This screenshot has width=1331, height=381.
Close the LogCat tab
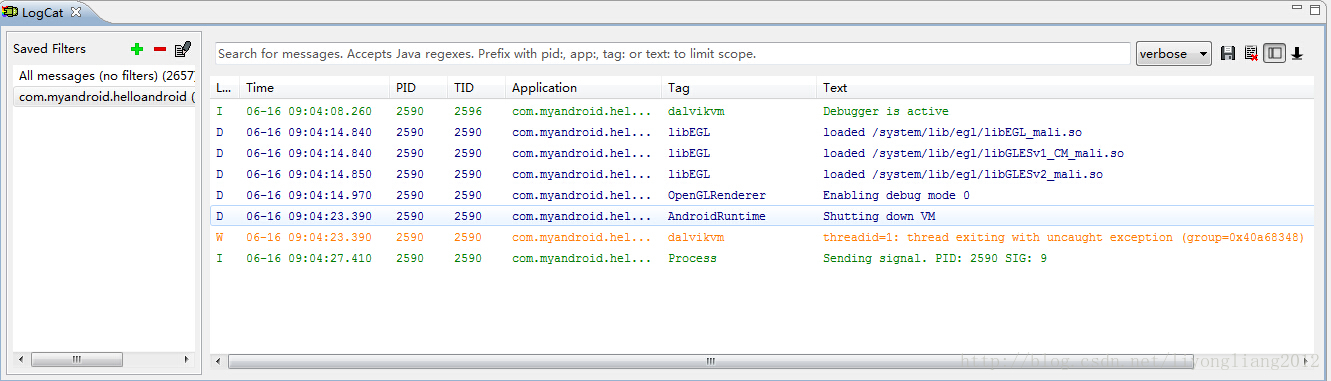click(x=76, y=11)
